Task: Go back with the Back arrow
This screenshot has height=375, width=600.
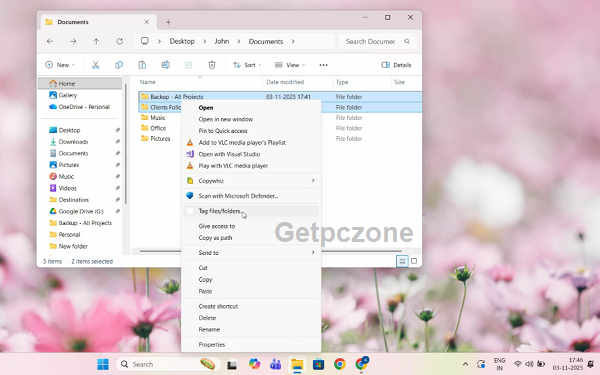Action: click(50, 41)
